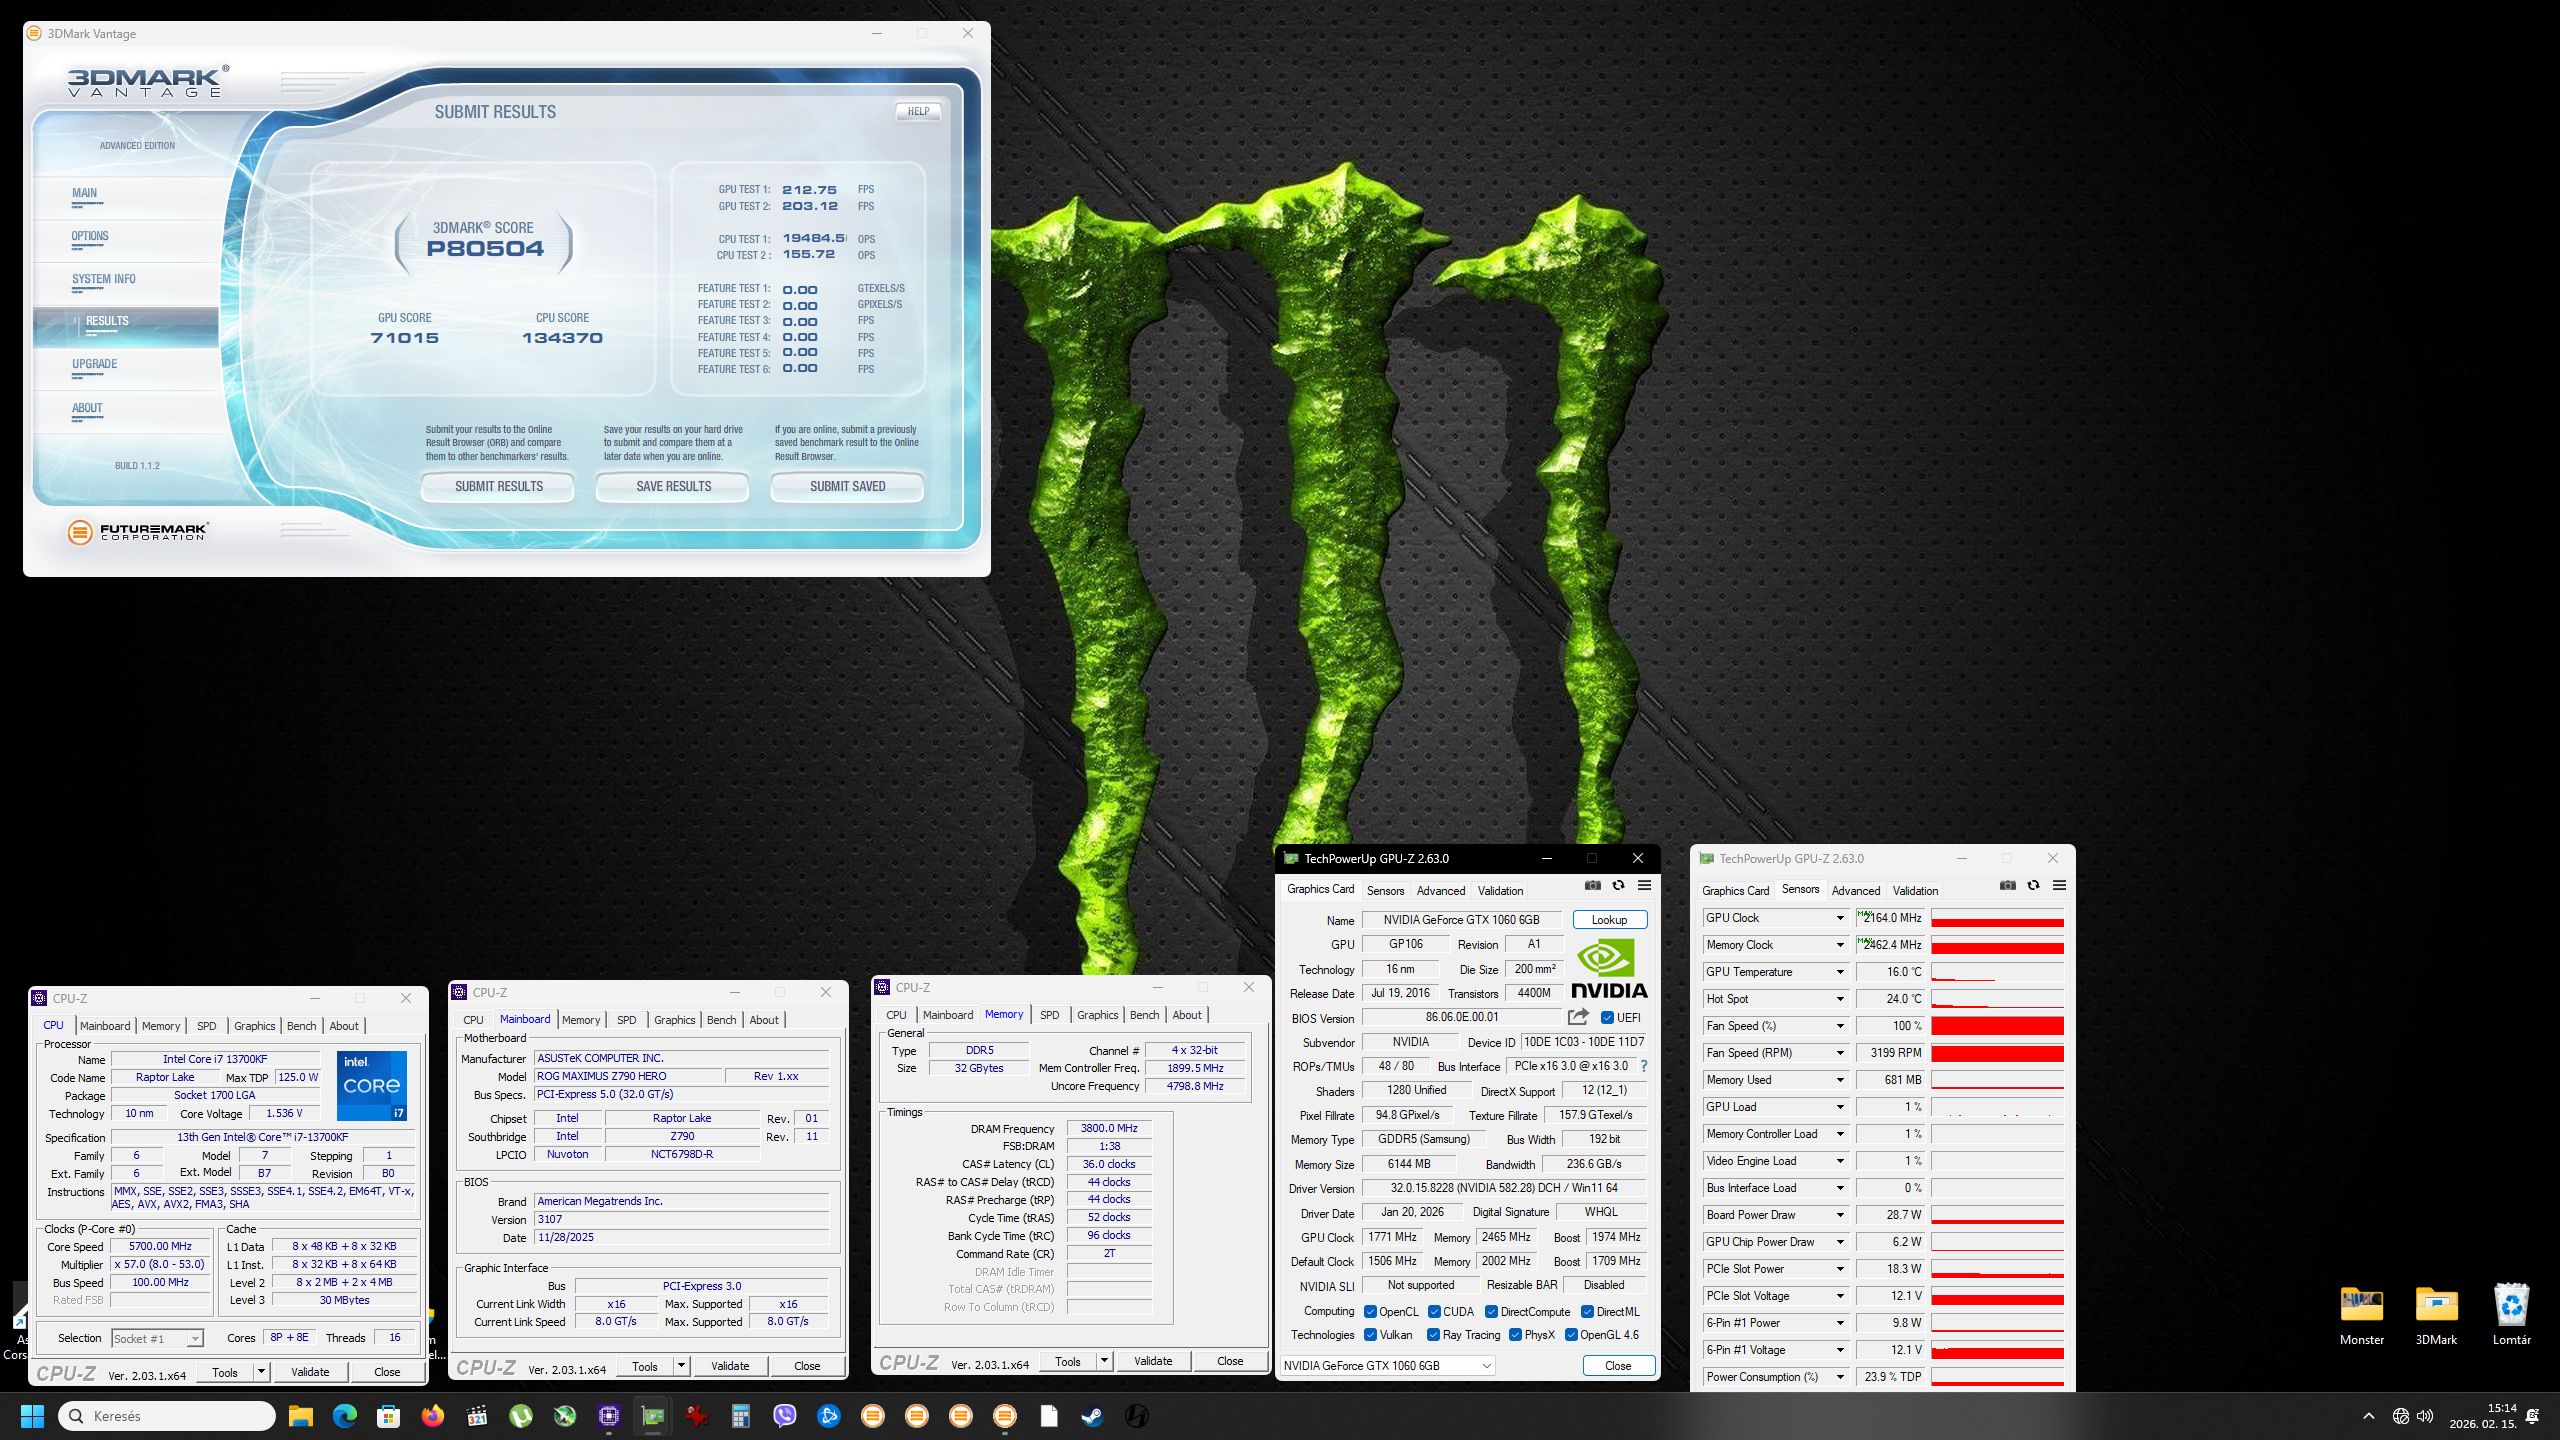Viewport: 2560px width, 1440px height.
Task: Click Bus Interface question mark icon
Action: point(1644,1066)
